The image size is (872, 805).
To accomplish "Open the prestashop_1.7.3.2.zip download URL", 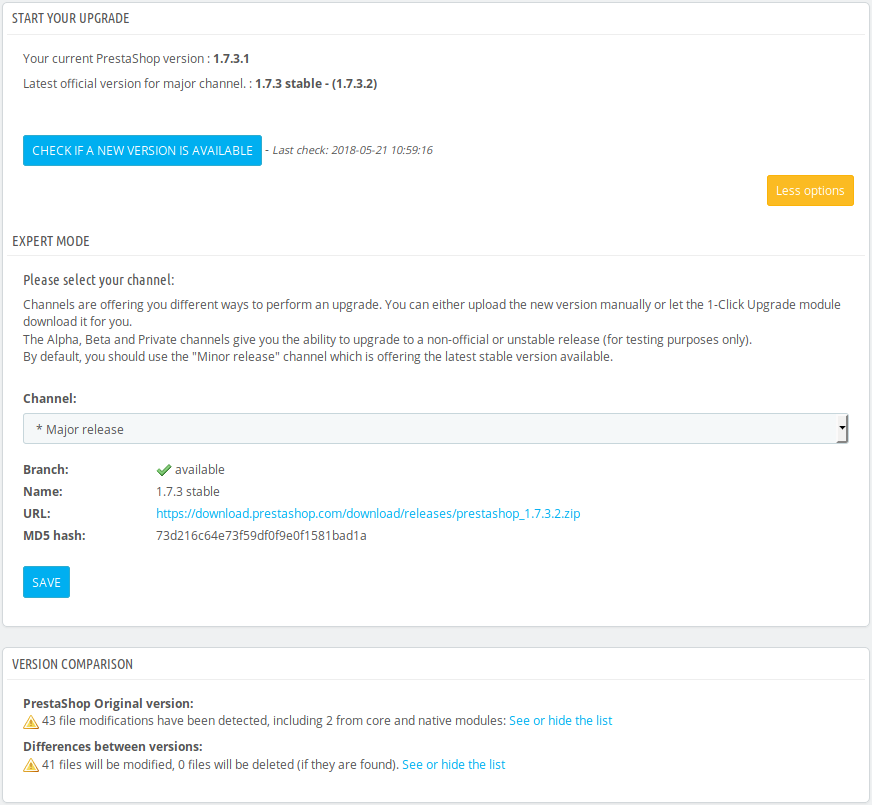I will point(368,514).
